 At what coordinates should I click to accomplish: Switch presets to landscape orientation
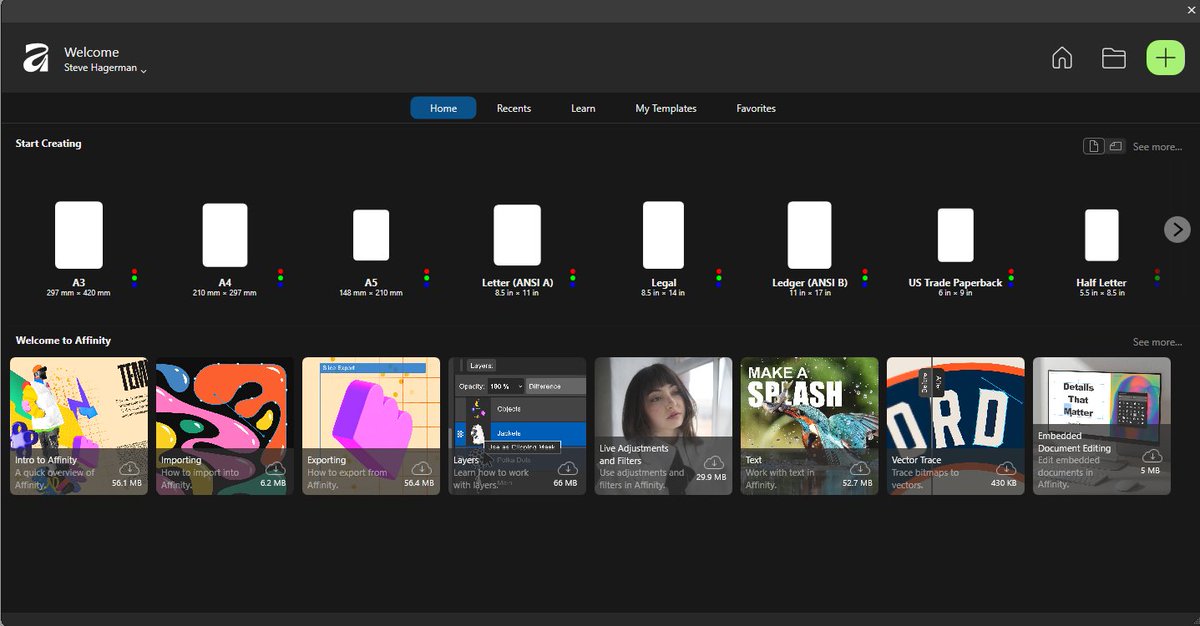1116,146
